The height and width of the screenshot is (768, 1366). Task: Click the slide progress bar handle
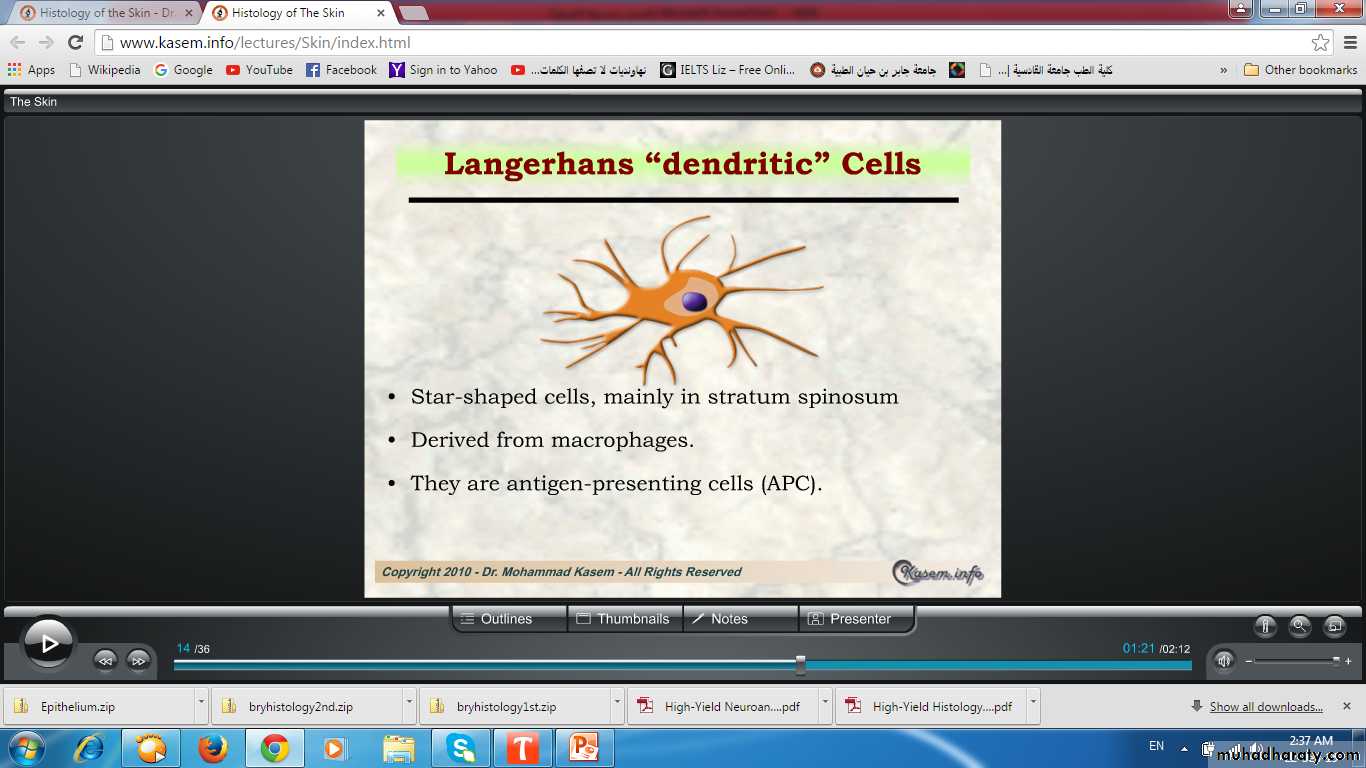(800, 664)
